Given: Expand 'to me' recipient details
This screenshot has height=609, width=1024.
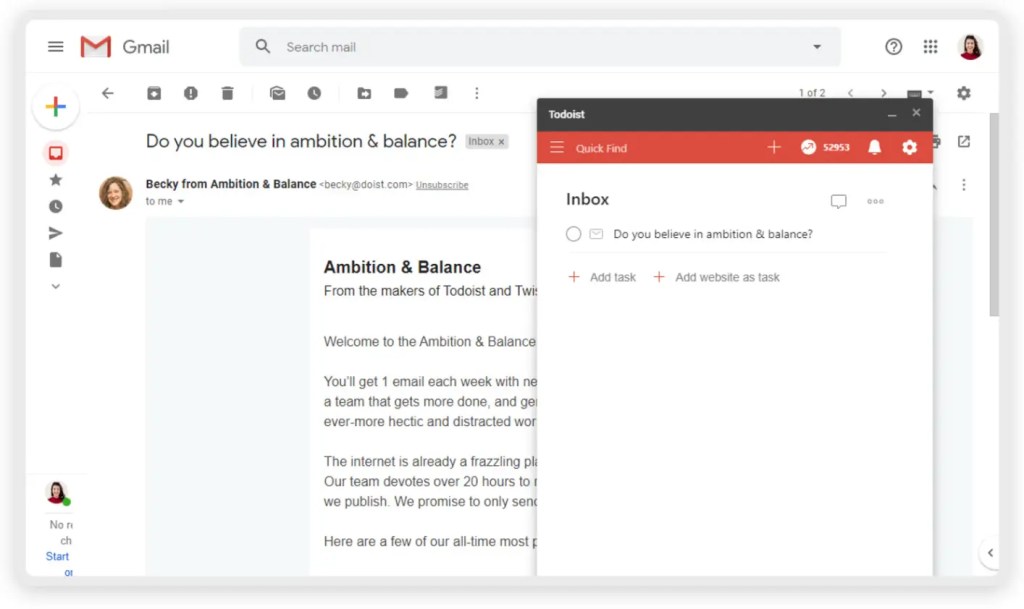Looking at the screenshot, I should click(x=181, y=202).
